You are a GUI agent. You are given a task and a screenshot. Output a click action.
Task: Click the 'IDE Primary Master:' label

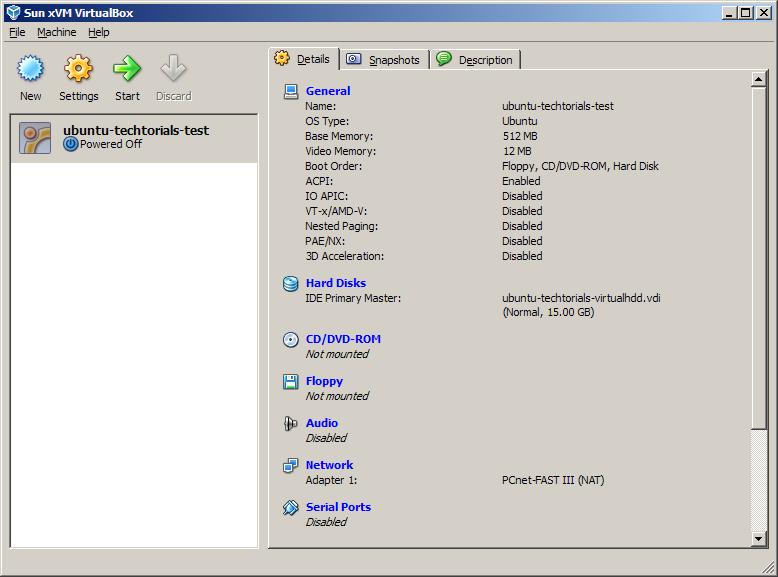click(353, 298)
